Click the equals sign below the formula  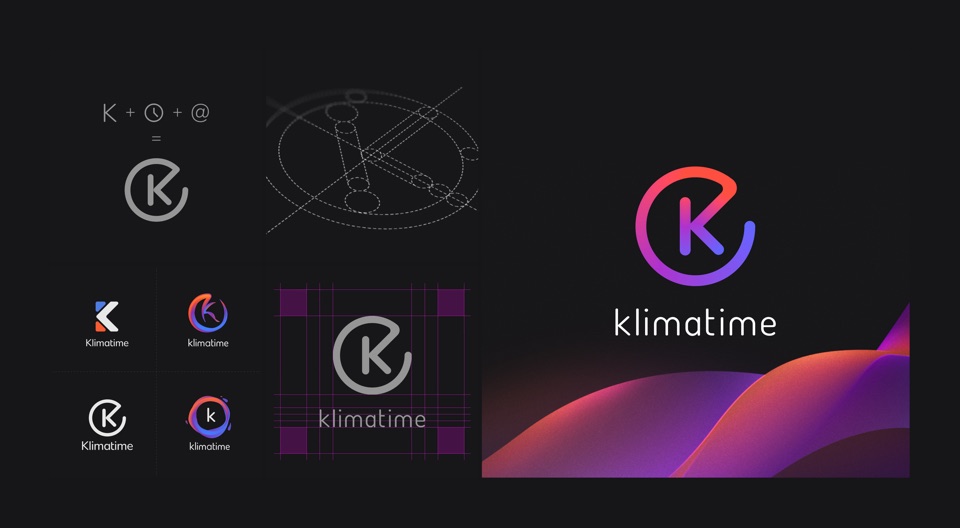click(x=156, y=140)
